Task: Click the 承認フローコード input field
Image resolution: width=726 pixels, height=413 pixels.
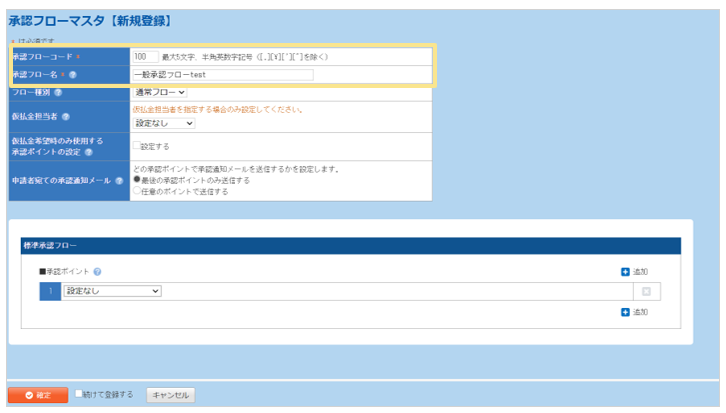Action: click(x=145, y=57)
